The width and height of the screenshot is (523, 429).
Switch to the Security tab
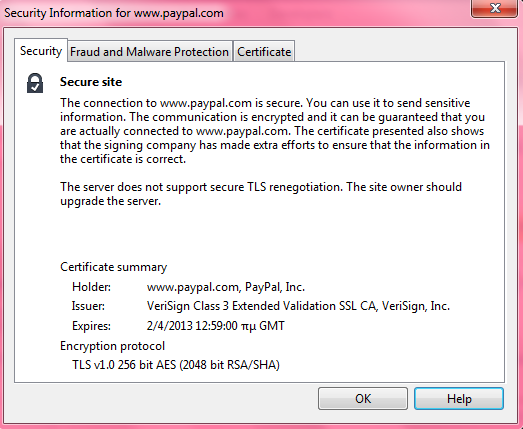[41, 51]
